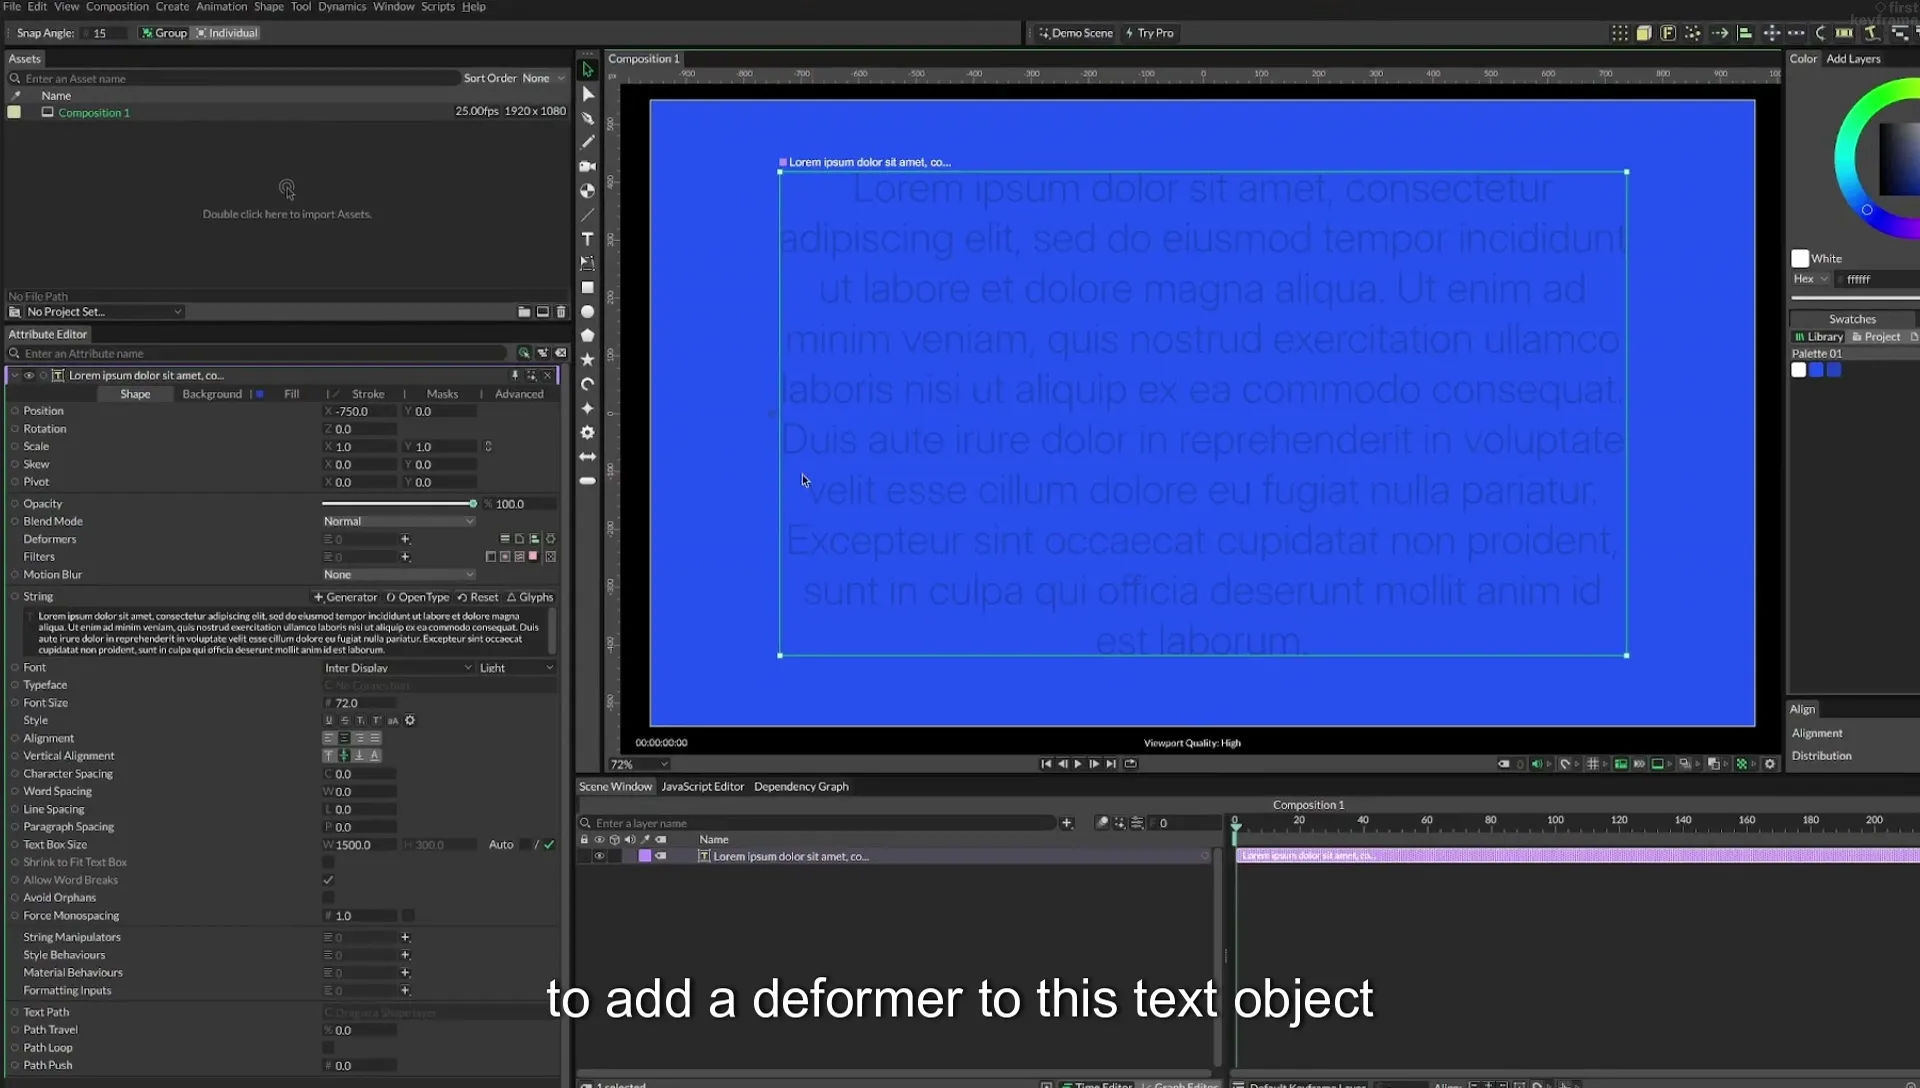The height and width of the screenshot is (1088, 1920).
Task: Open the 72% zoom level dropdown
Action: [638, 764]
